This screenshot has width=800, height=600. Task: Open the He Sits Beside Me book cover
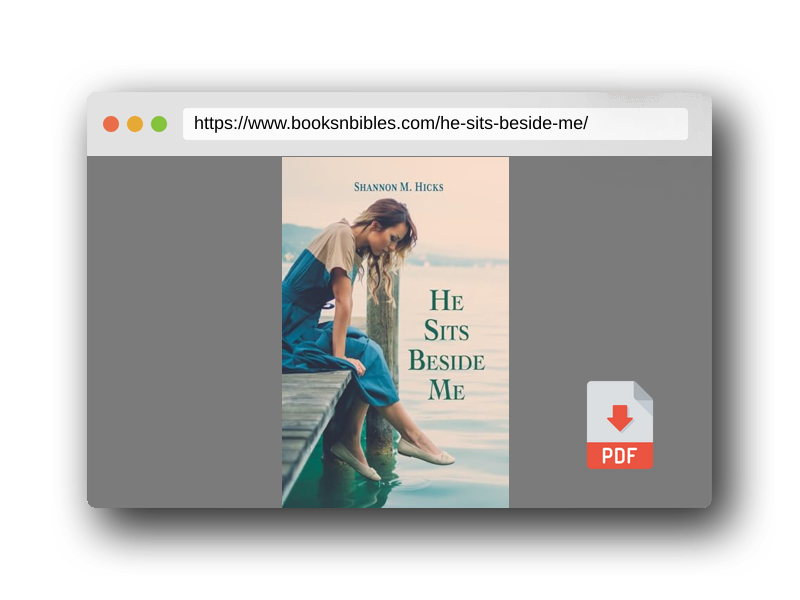395,332
